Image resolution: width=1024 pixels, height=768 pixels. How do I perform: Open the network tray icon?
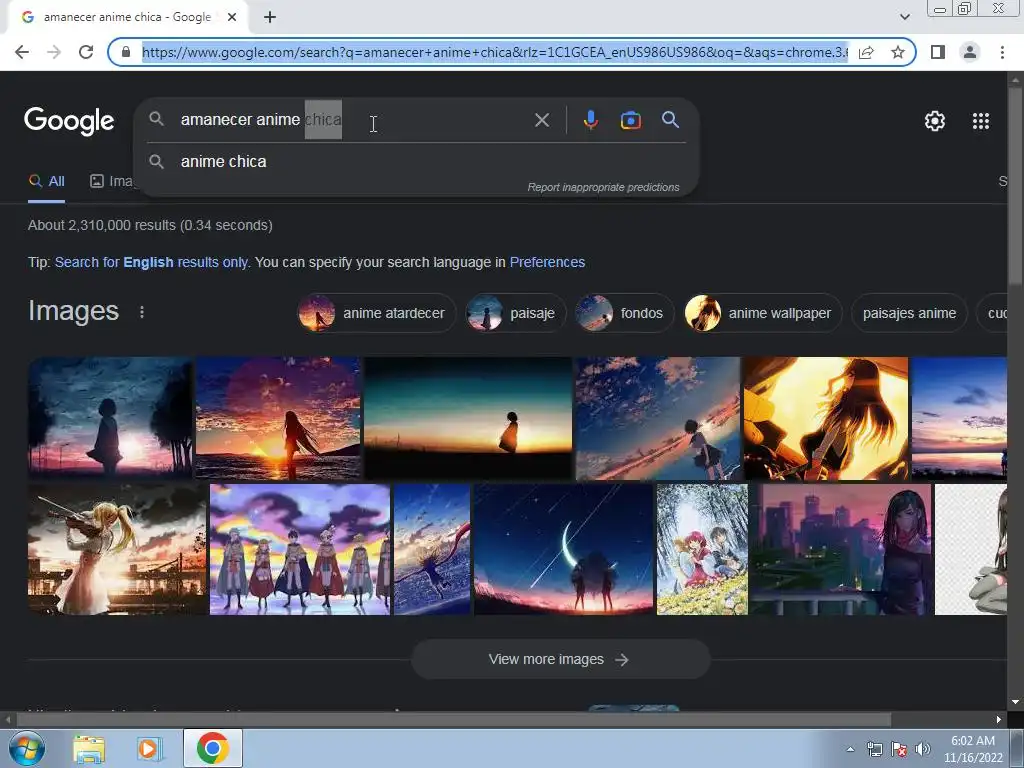coord(874,749)
